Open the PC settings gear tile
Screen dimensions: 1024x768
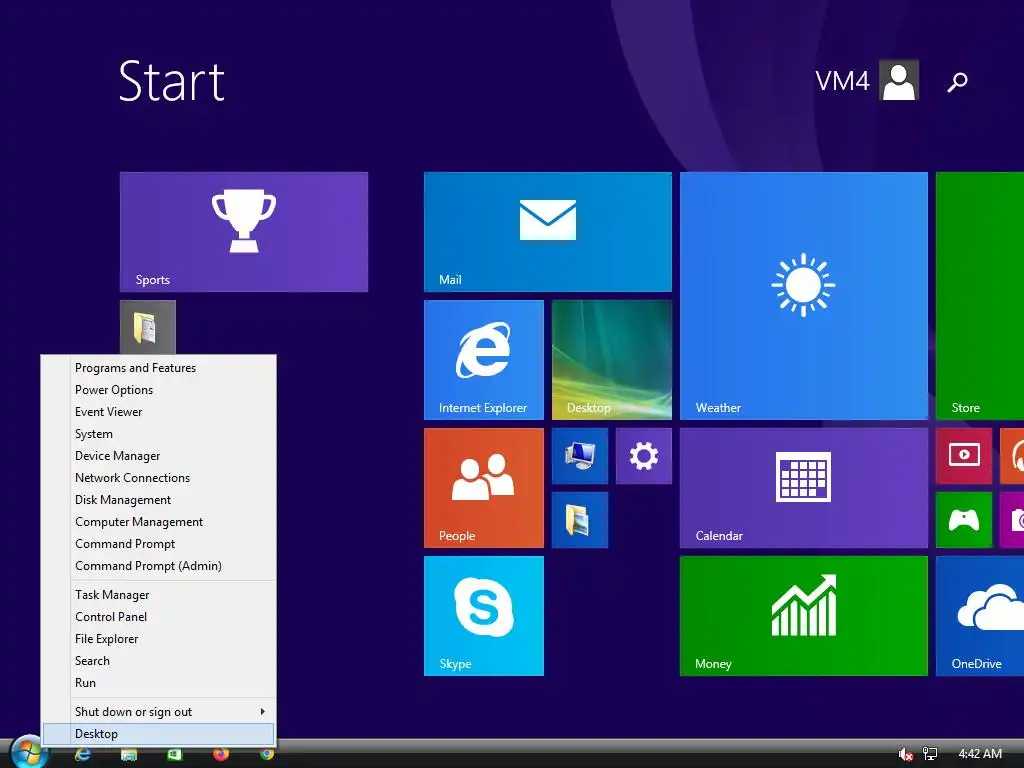[x=643, y=456]
